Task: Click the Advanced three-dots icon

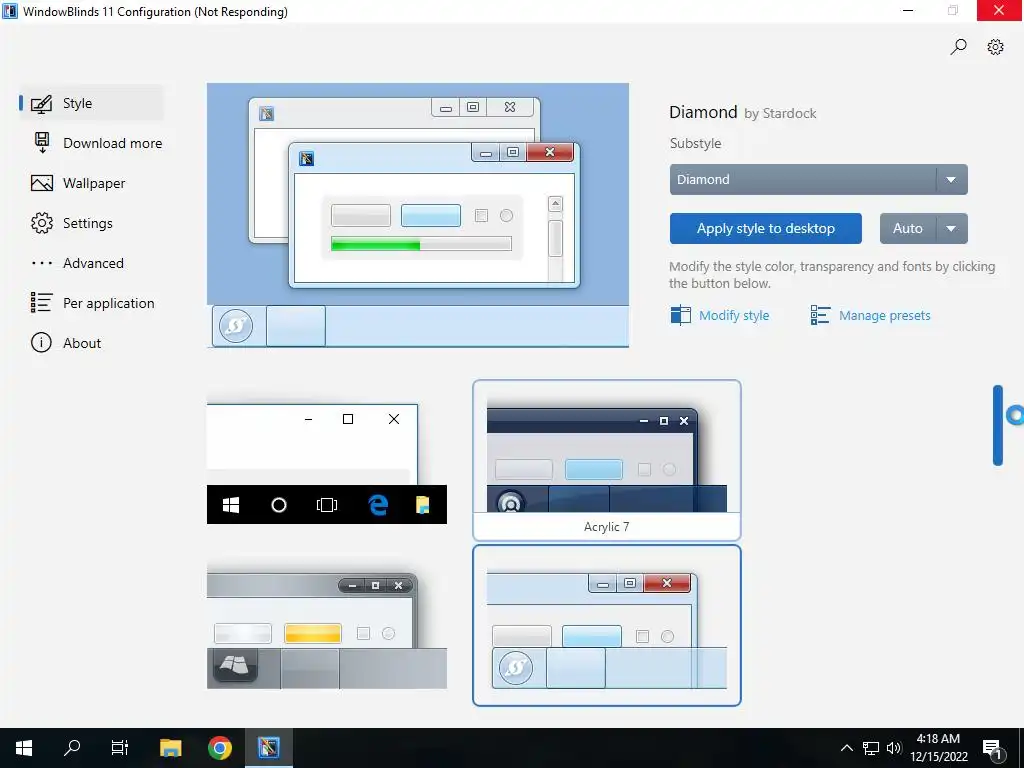Action: [42, 263]
